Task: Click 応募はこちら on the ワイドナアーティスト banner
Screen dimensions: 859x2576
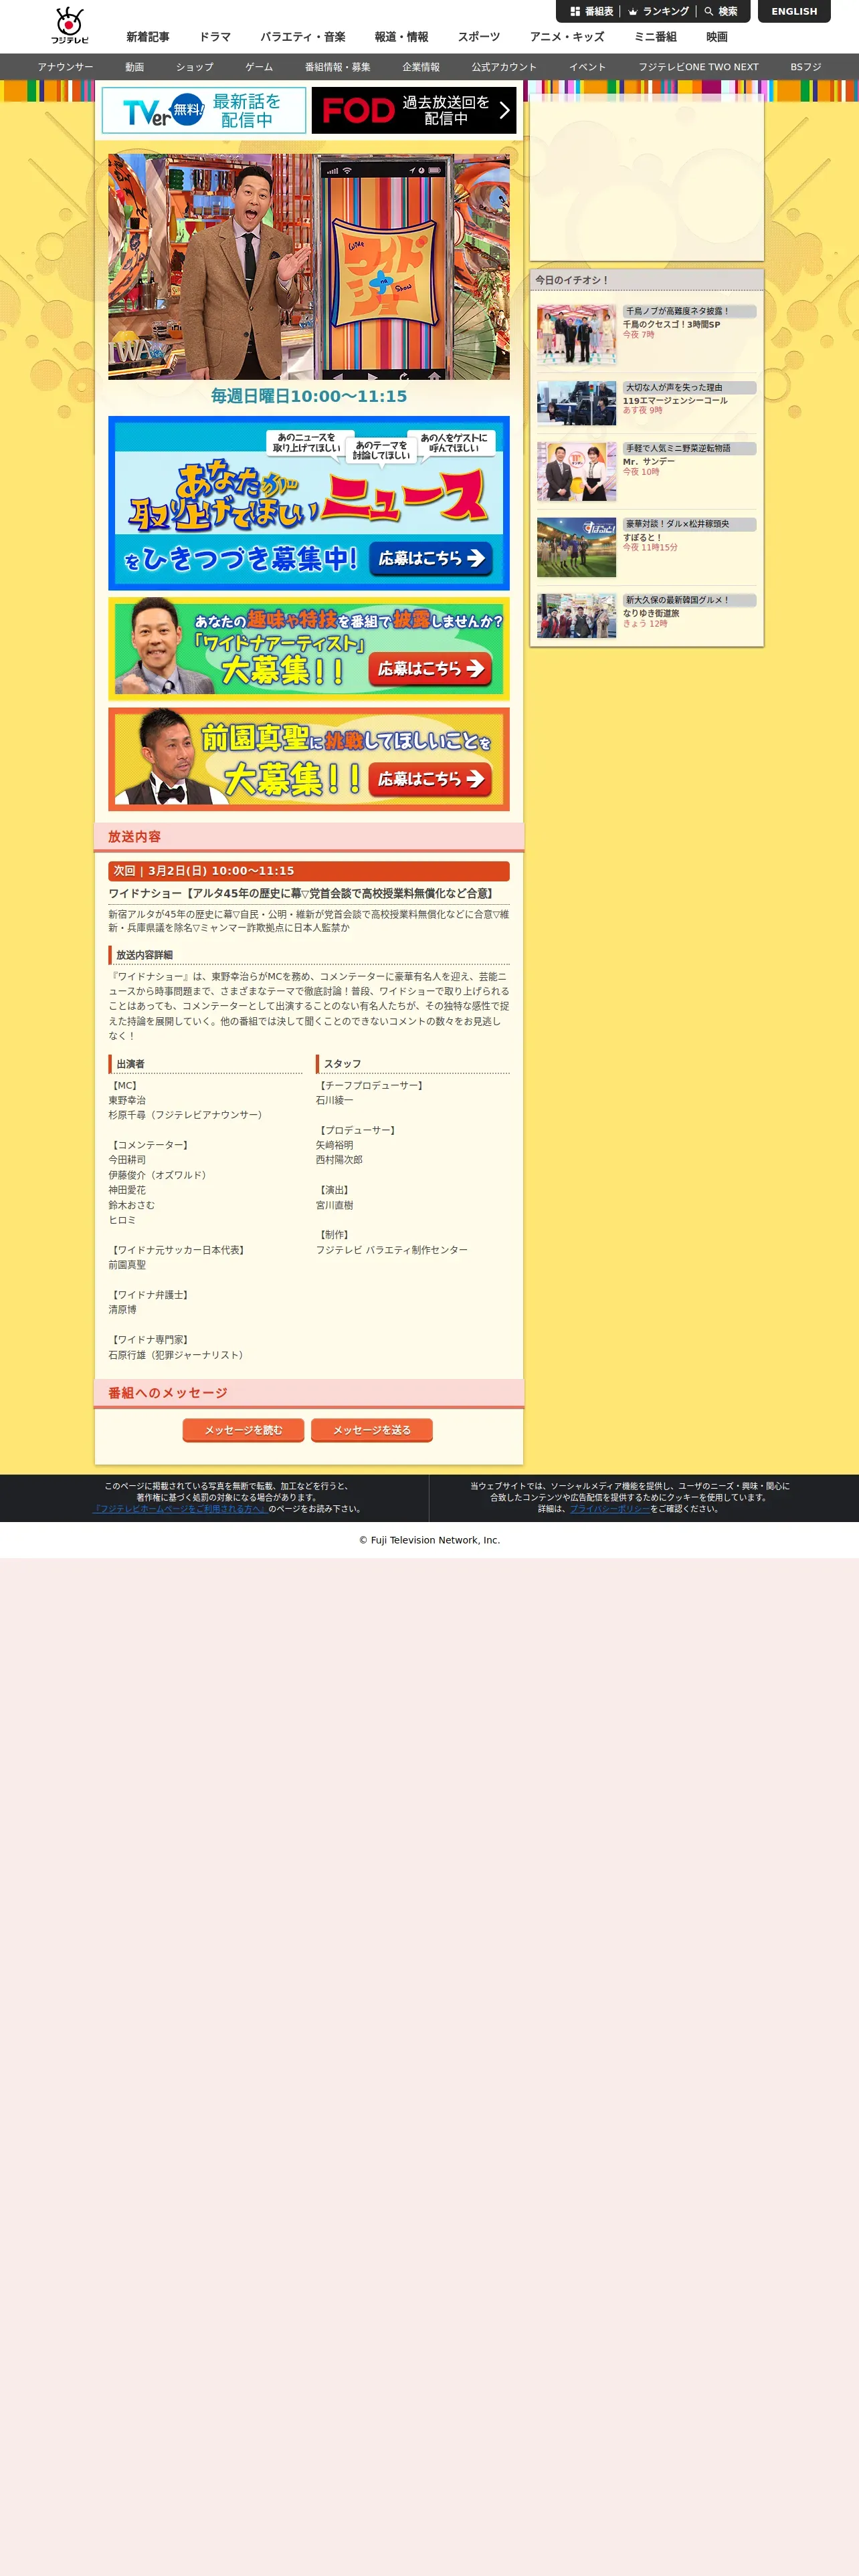Action: click(430, 668)
